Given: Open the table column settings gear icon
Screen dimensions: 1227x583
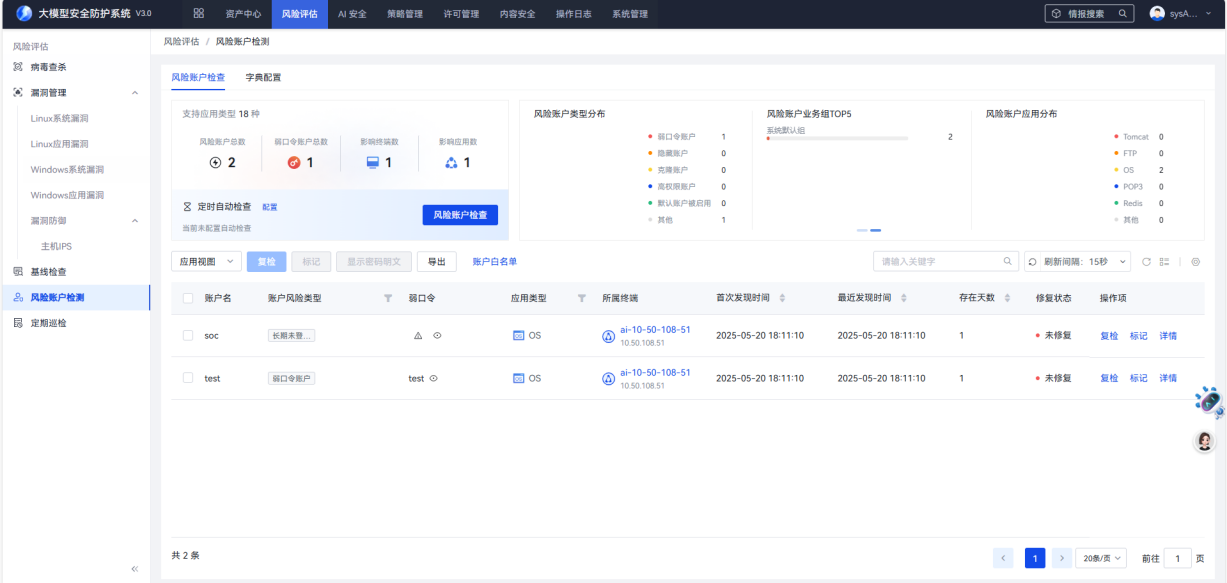Looking at the screenshot, I should tap(1195, 262).
